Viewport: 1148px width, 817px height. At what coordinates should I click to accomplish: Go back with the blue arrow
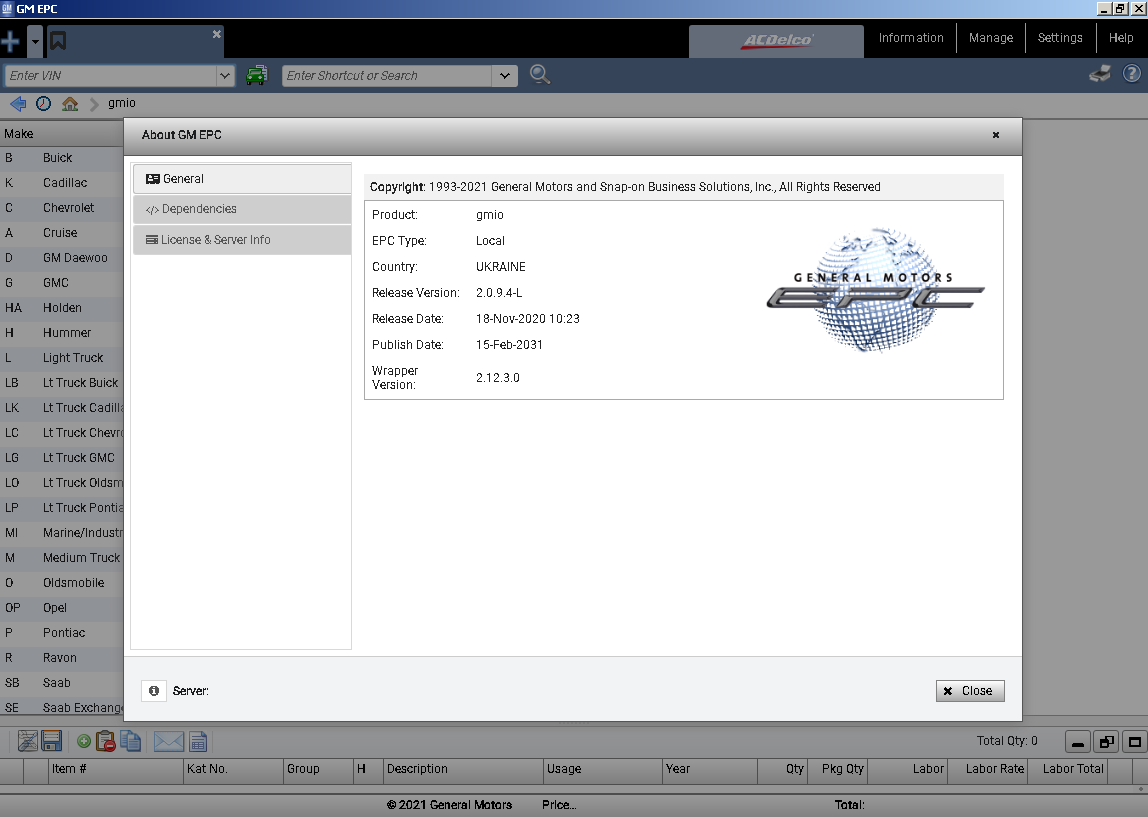click(18, 103)
